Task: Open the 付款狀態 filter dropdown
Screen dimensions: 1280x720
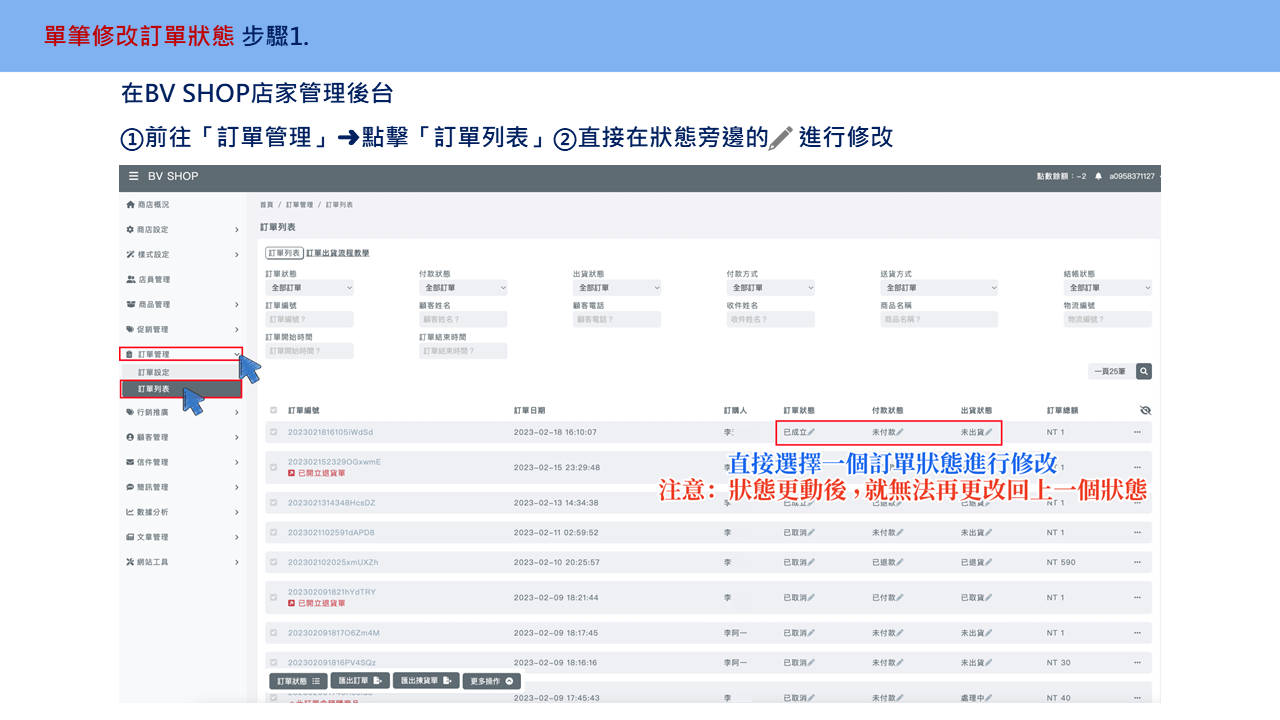Action: [x=463, y=288]
